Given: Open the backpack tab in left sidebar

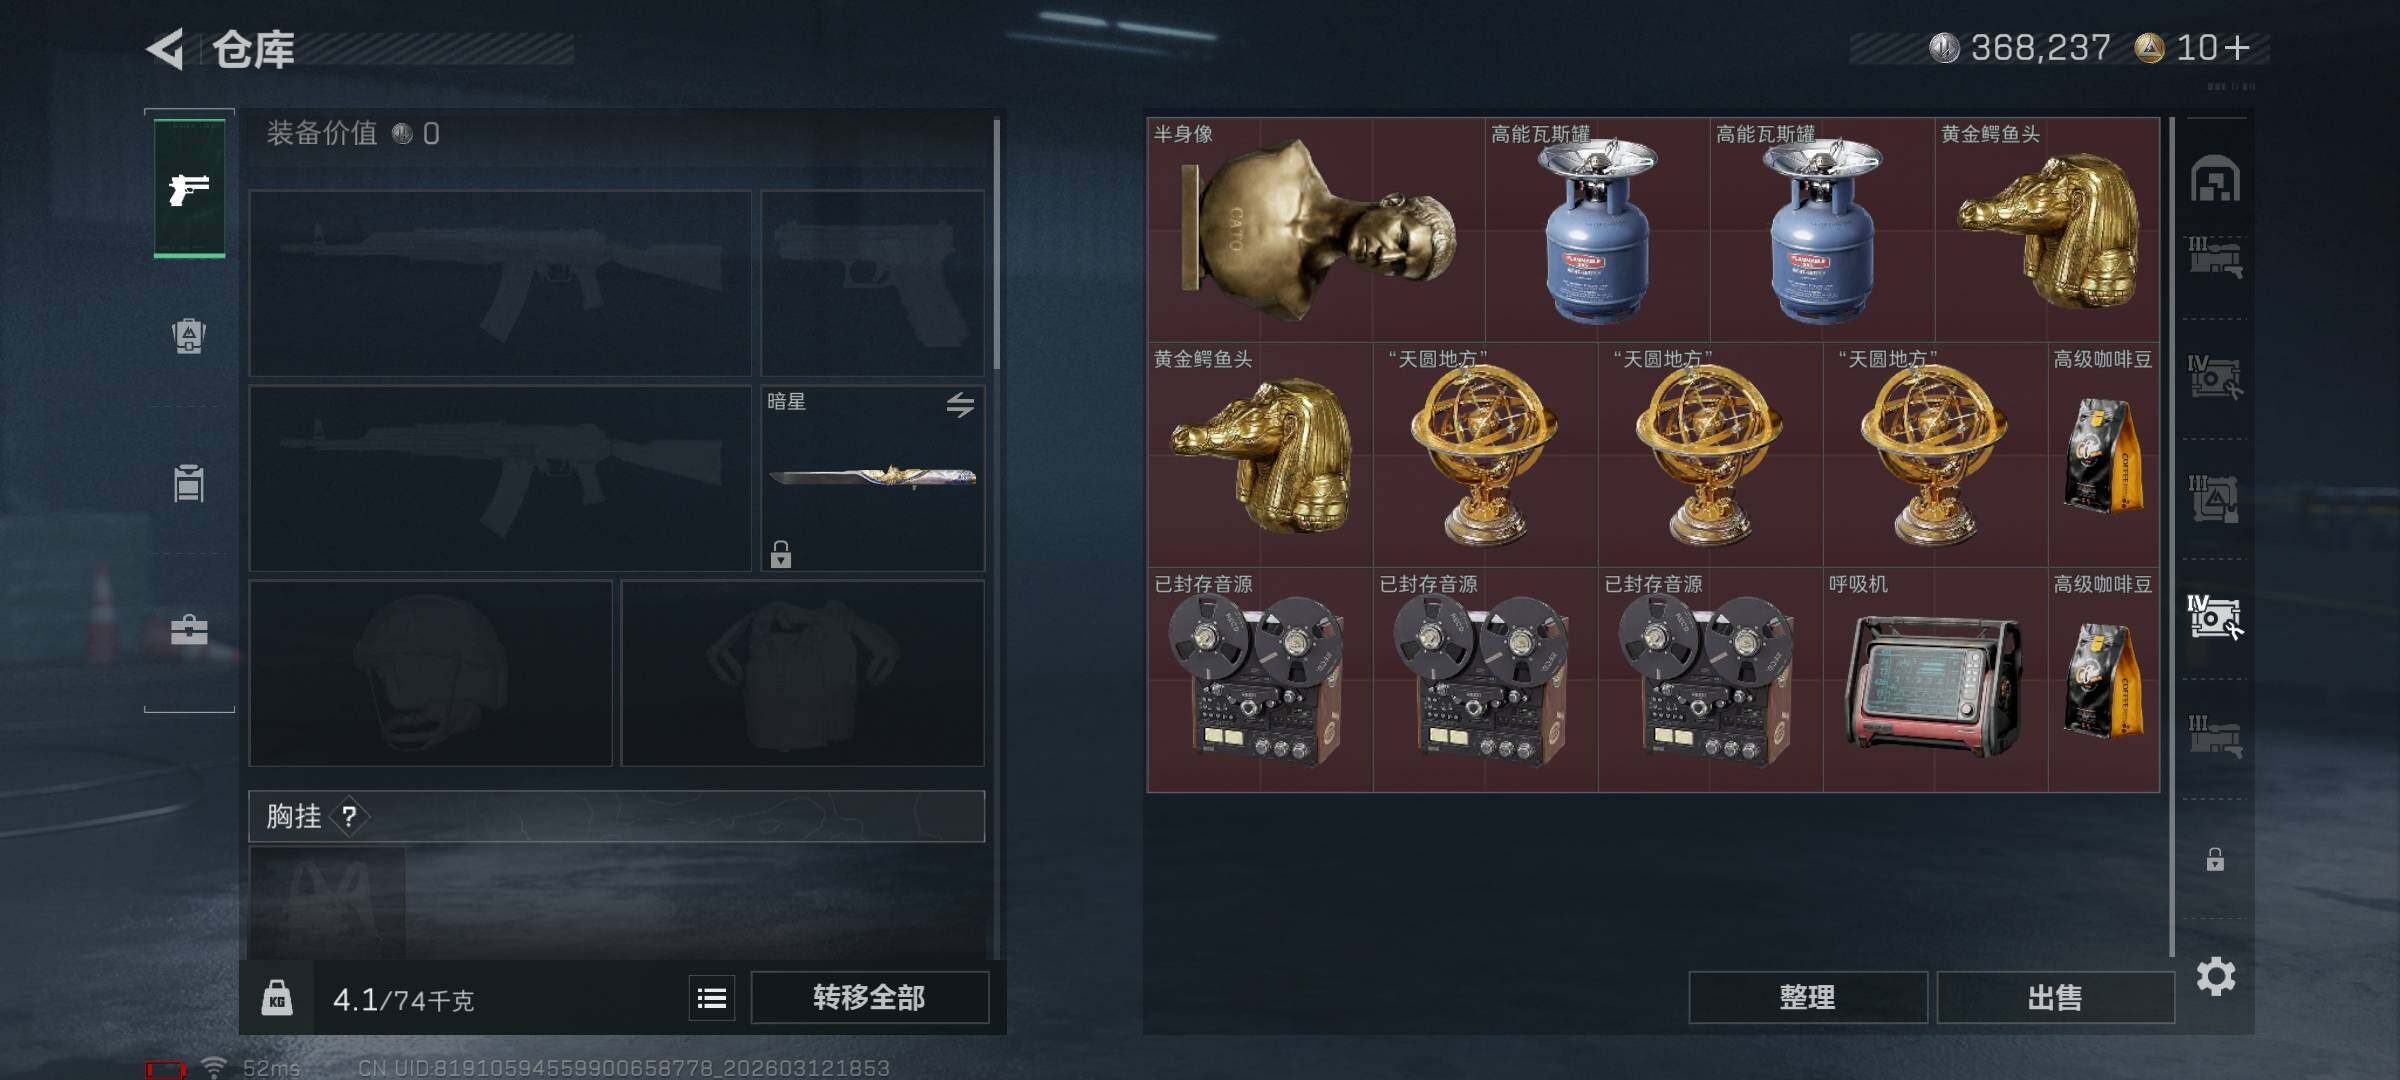Looking at the screenshot, I should click(x=189, y=335).
